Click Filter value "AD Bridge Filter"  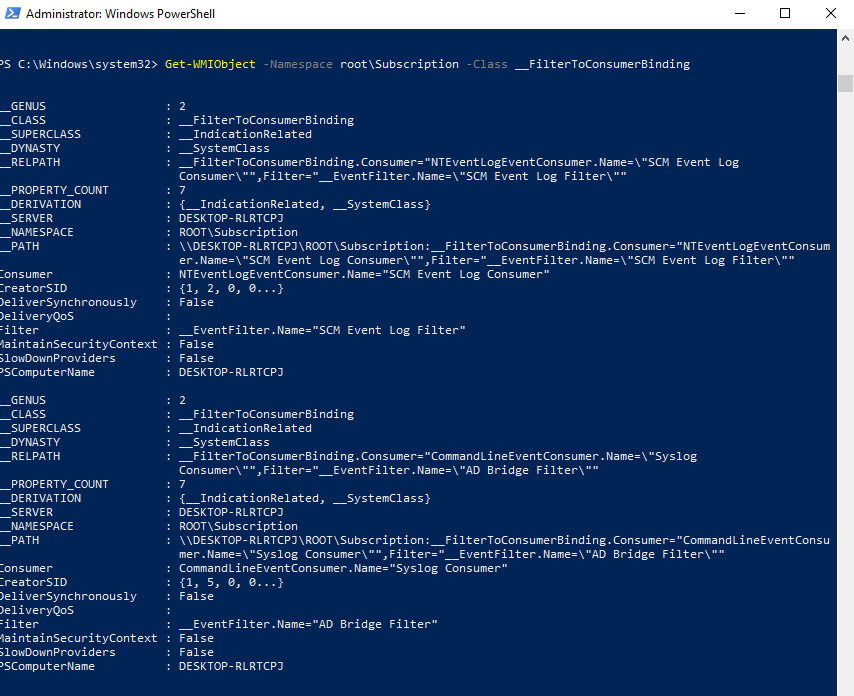[308, 625]
